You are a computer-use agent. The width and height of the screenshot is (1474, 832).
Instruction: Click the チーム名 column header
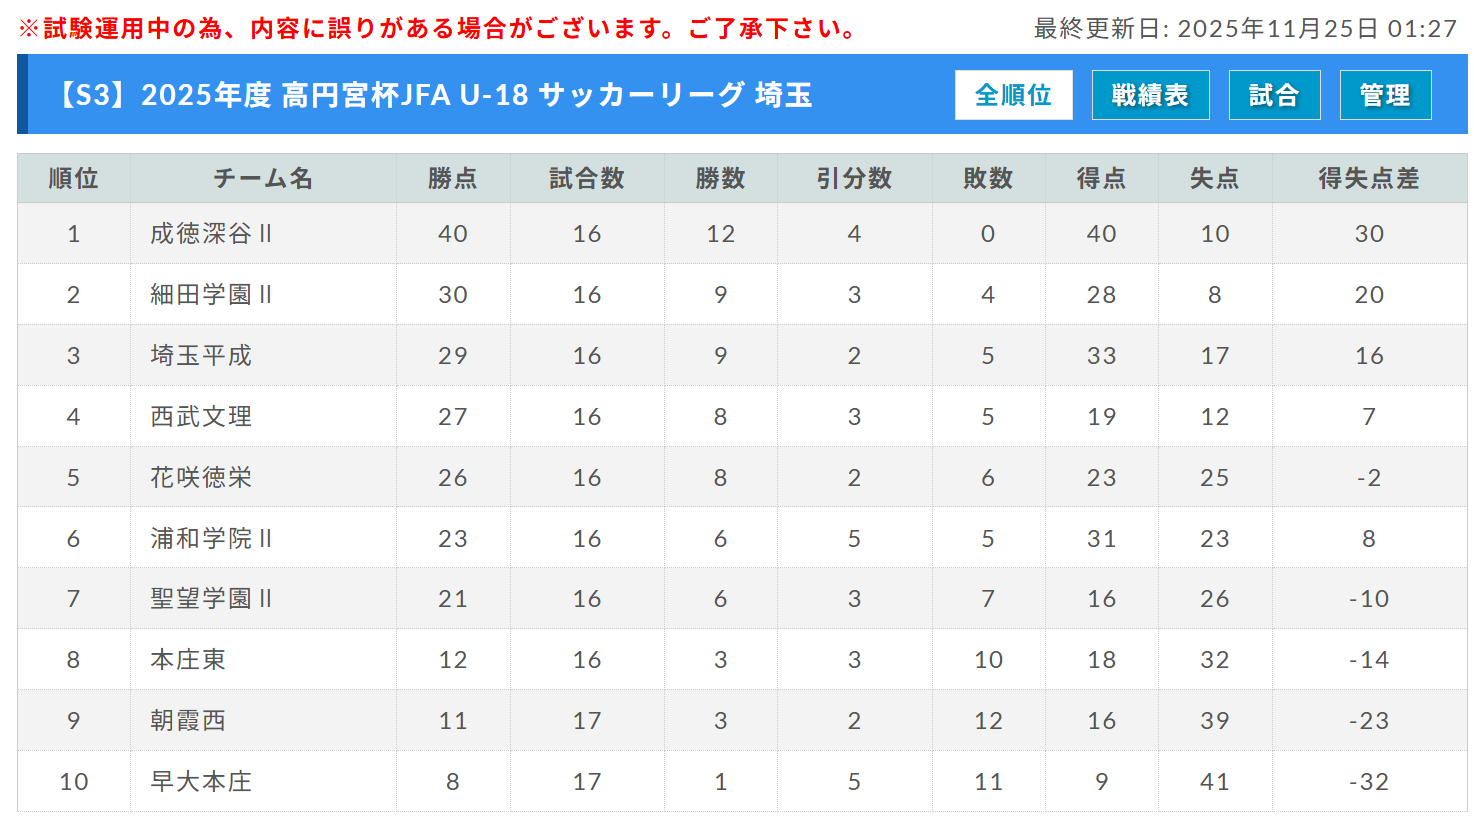[263, 178]
